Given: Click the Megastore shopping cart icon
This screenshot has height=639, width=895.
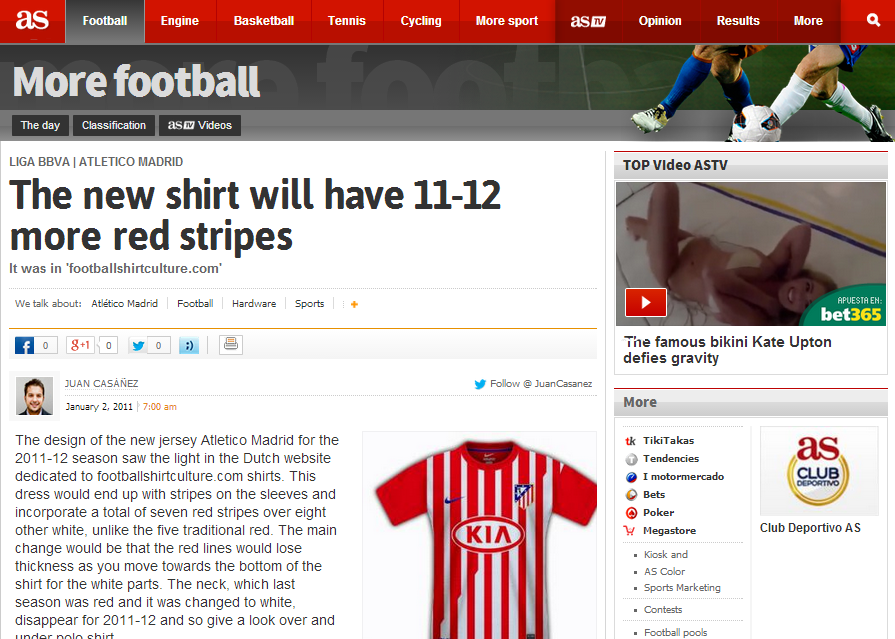Looking at the screenshot, I should pos(630,531).
